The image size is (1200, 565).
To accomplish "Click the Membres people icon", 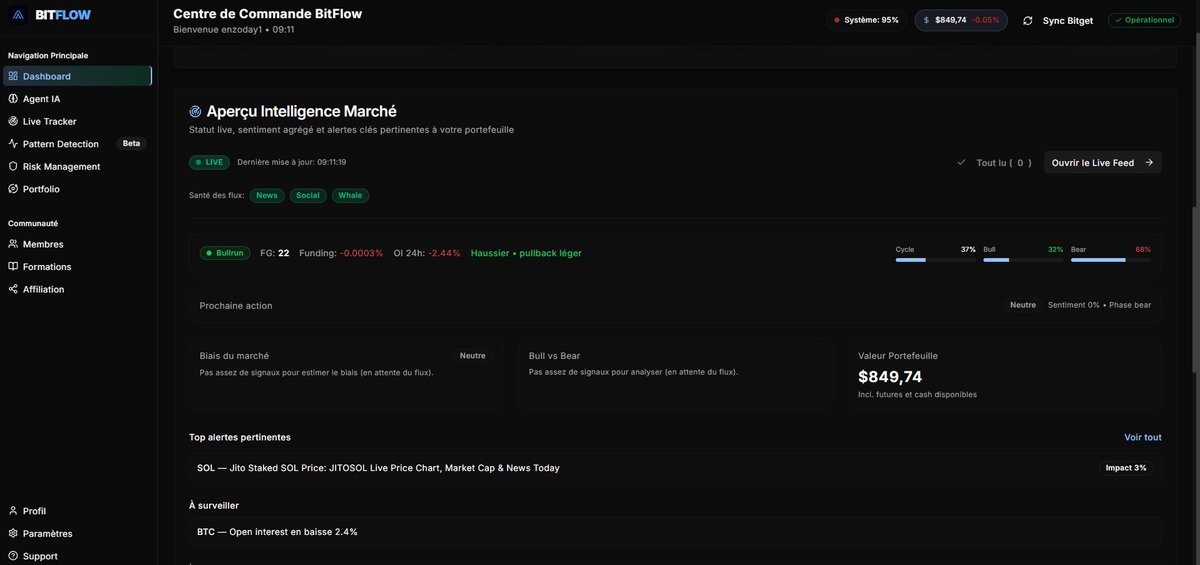I will (13, 244).
